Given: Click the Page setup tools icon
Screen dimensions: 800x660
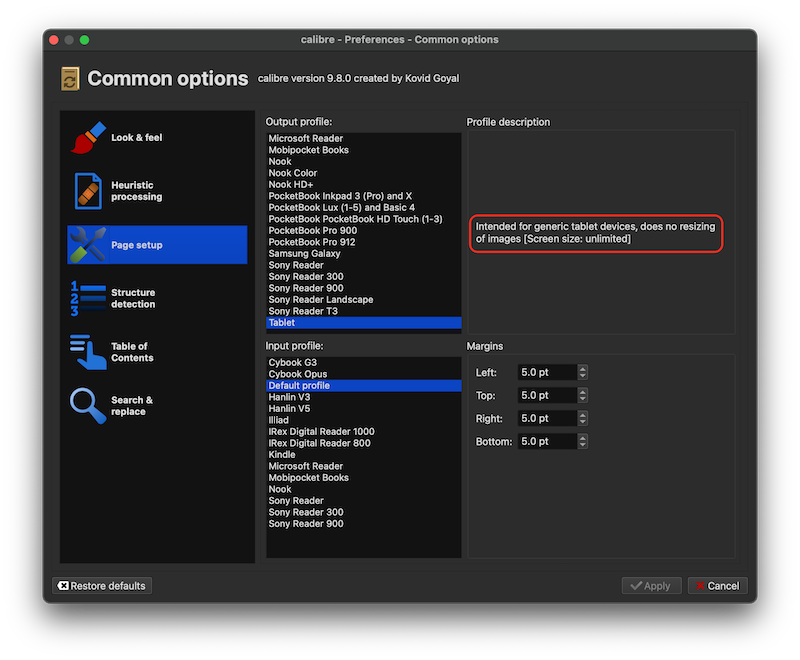Looking at the screenshot, I should click(88, 245).
